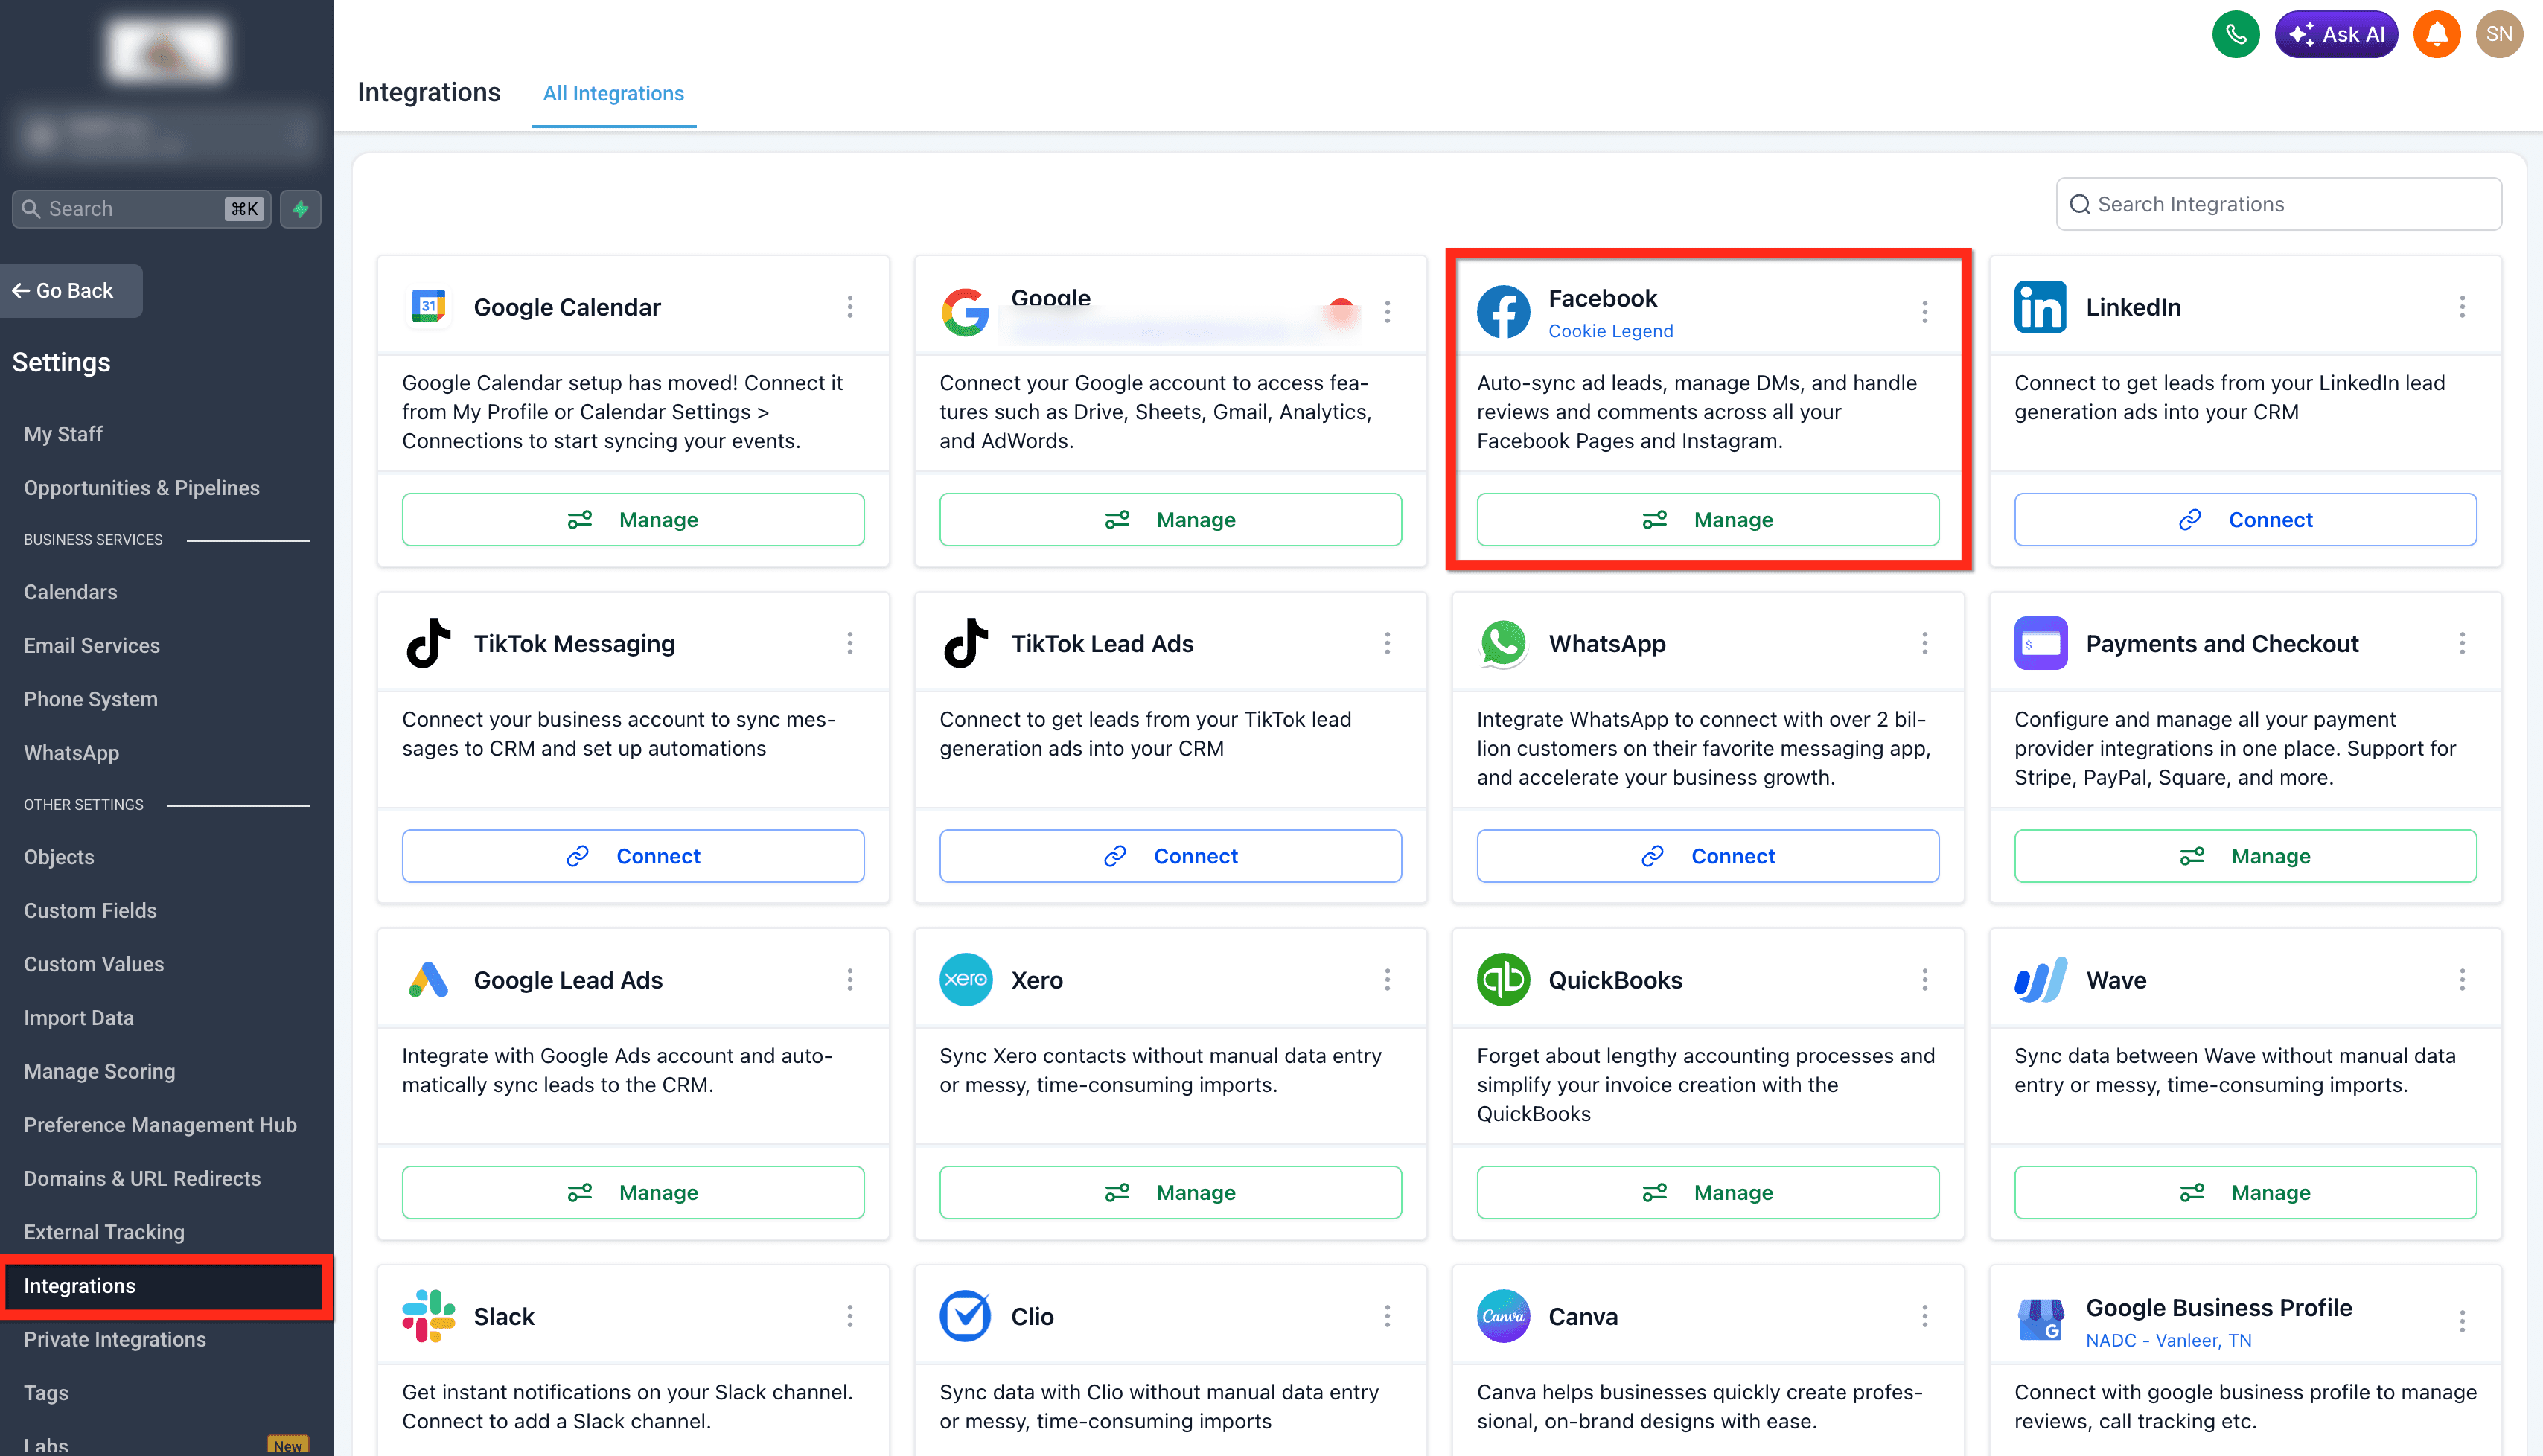This screenshot has height=1456, width=2543.
Task: Click the Google G logo icon
Action: pyautogui.click(x=965, y=312)
